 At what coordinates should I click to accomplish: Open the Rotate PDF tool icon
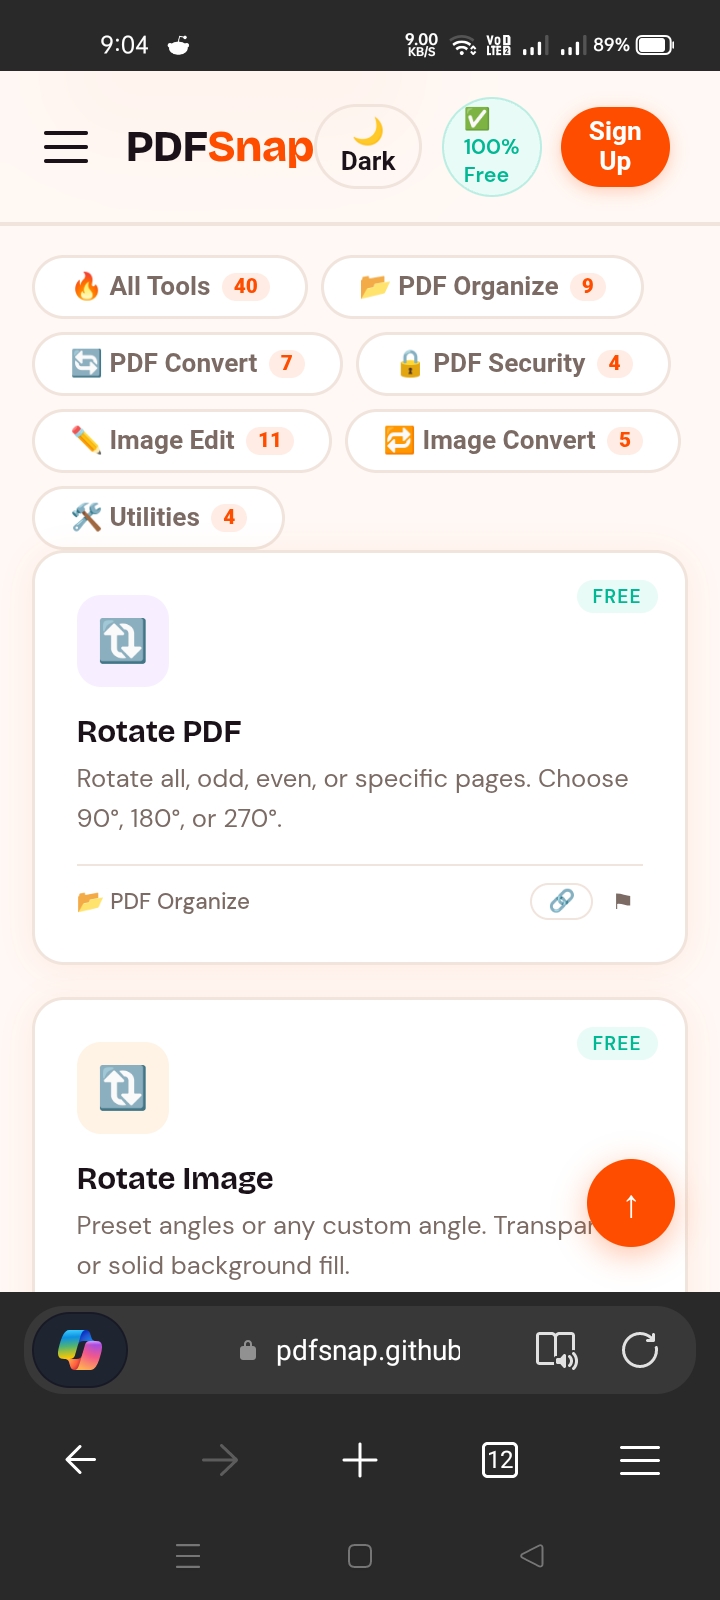[123, 641]
